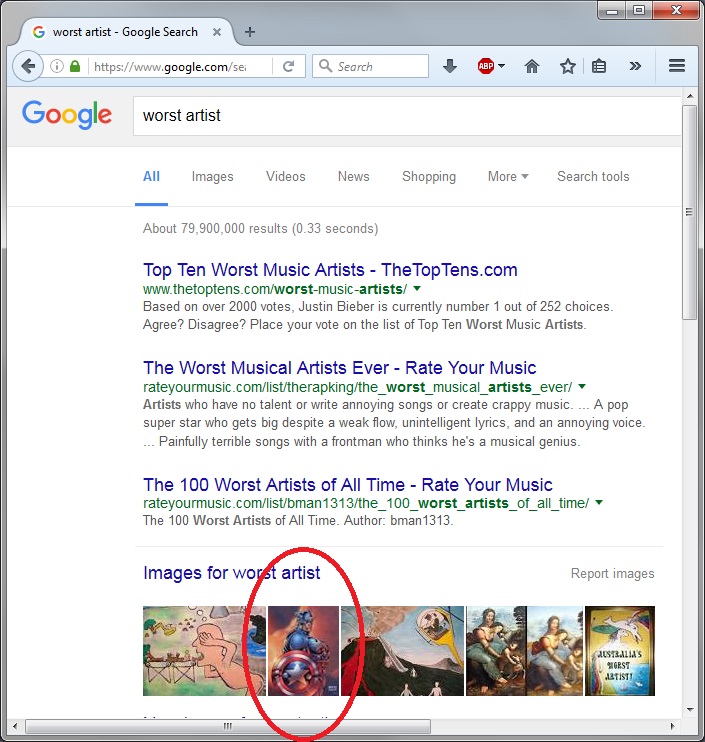Click the Captain America image thumbnail
This screenshot has height=742, width=705.
[x=303, y=650]
